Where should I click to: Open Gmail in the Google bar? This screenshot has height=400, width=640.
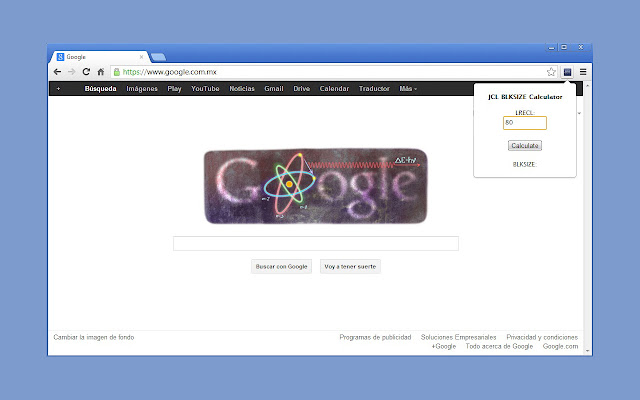273,89
